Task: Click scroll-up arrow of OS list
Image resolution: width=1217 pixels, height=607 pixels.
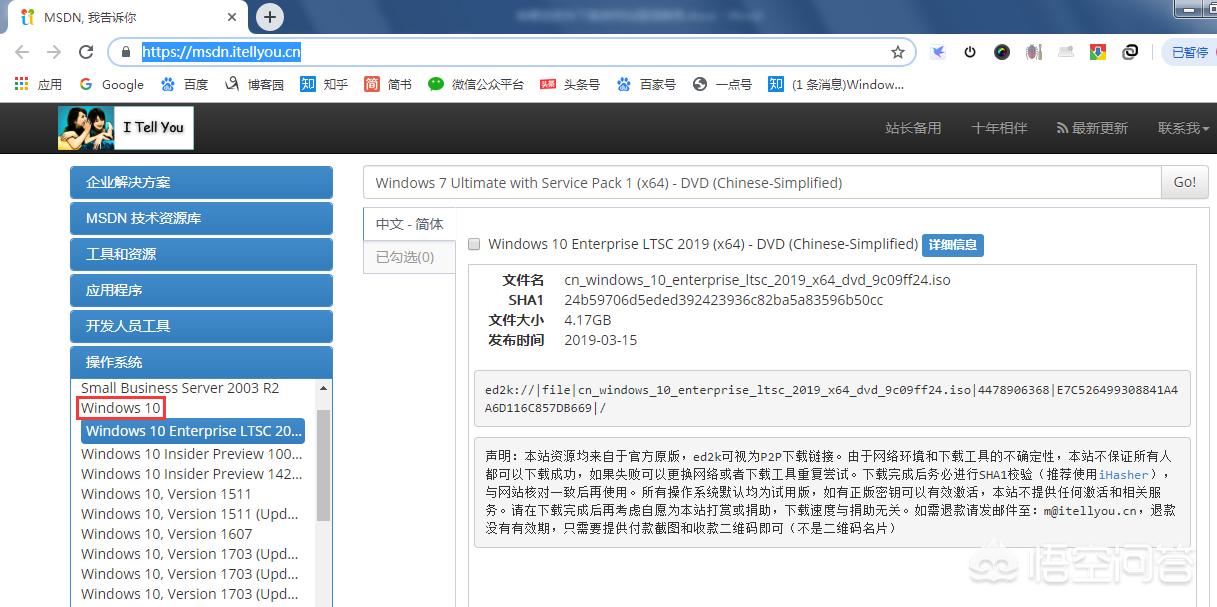Action: pos(323,388)
